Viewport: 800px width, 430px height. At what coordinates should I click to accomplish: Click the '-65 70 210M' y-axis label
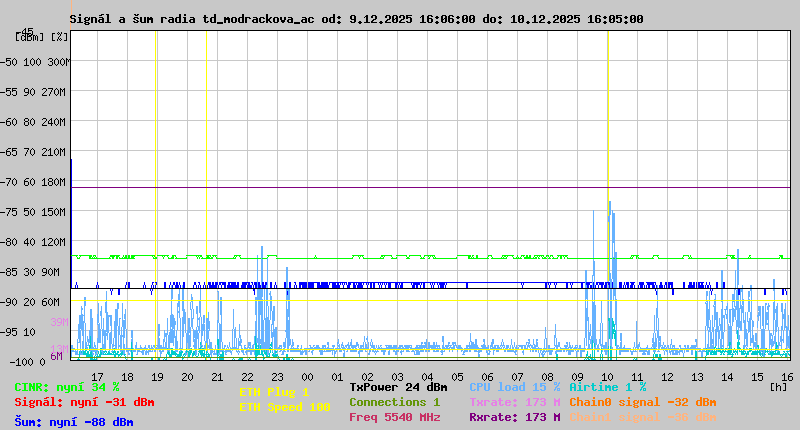tap(33, 152)
